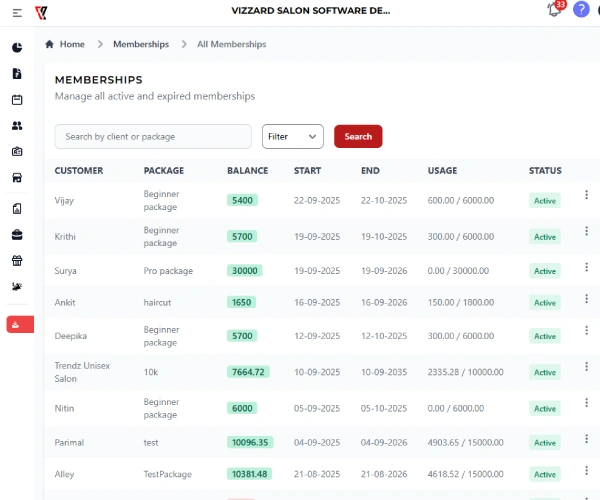The height and width of the screenshot is (500, 600).
Task: Click the gift box icon in sidebar
Action: [x=17, y=261]
